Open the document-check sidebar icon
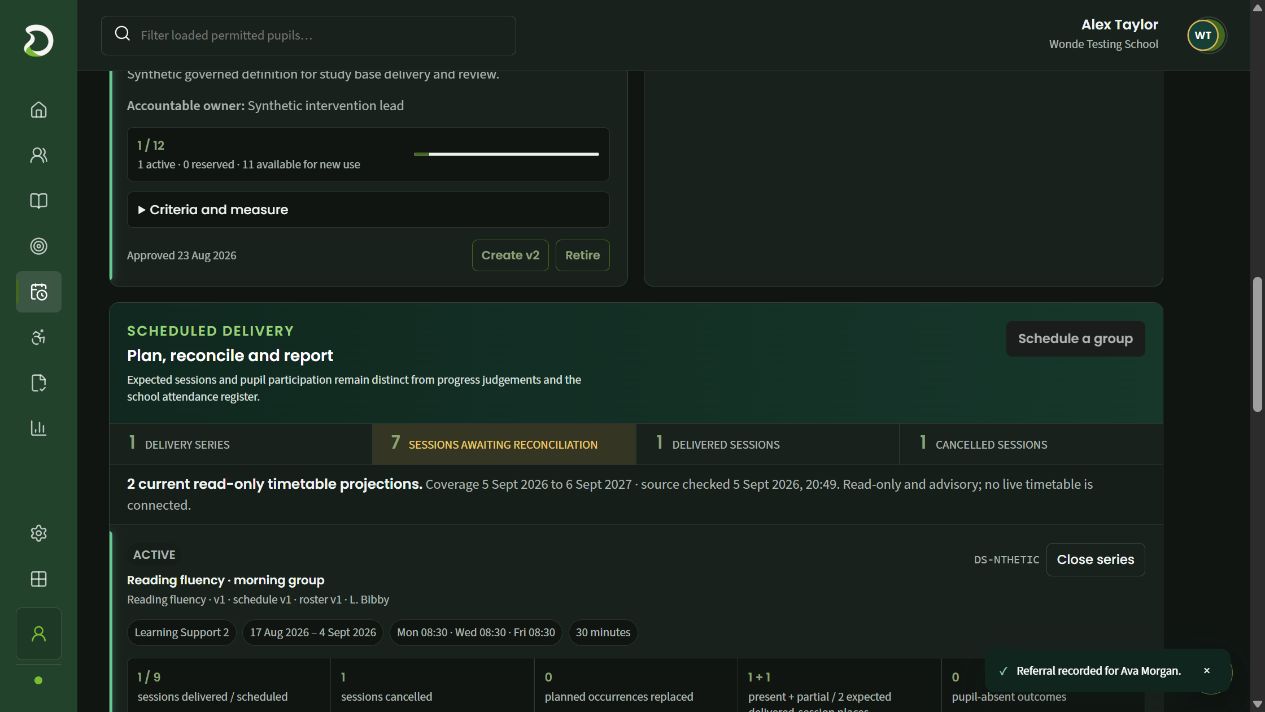Viewport: 1265px width, 712px height. 38,383
